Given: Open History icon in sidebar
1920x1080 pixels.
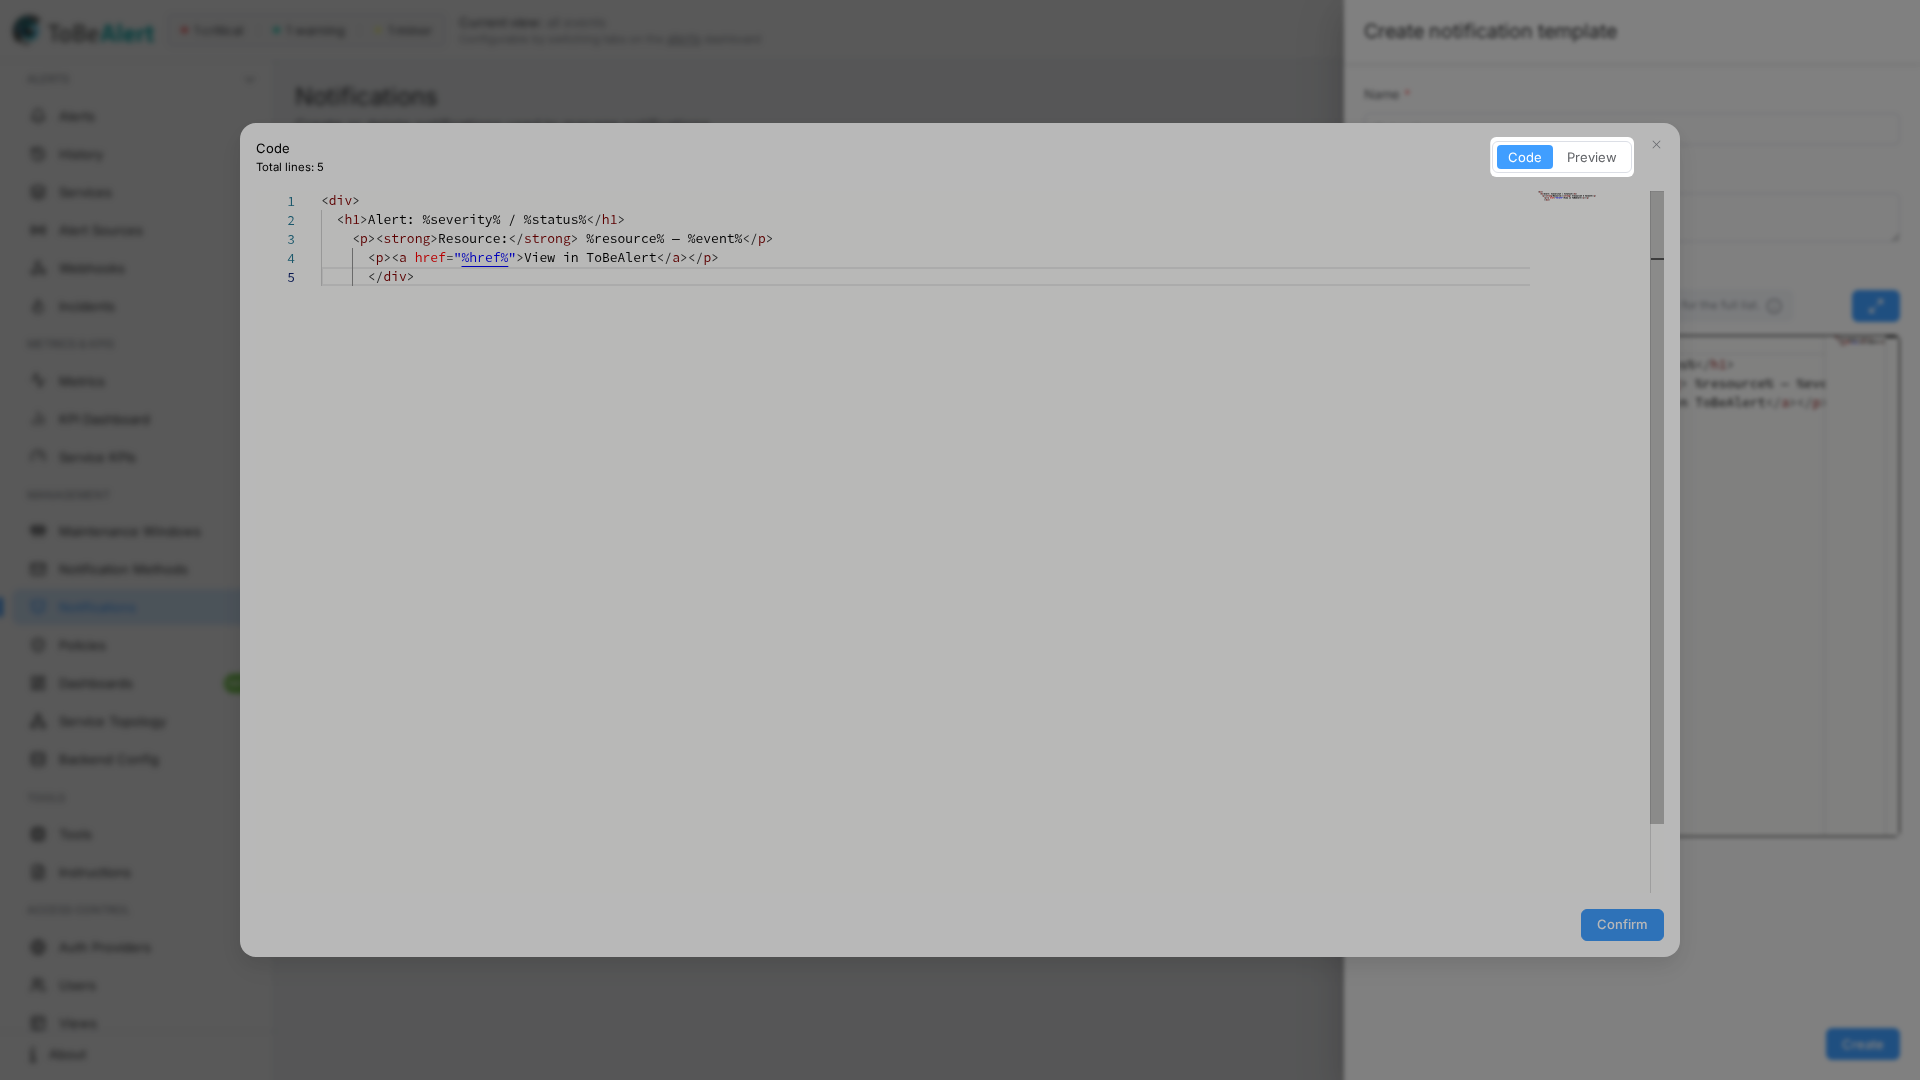Looking at the screenshot, I should [x=38, y=154].
